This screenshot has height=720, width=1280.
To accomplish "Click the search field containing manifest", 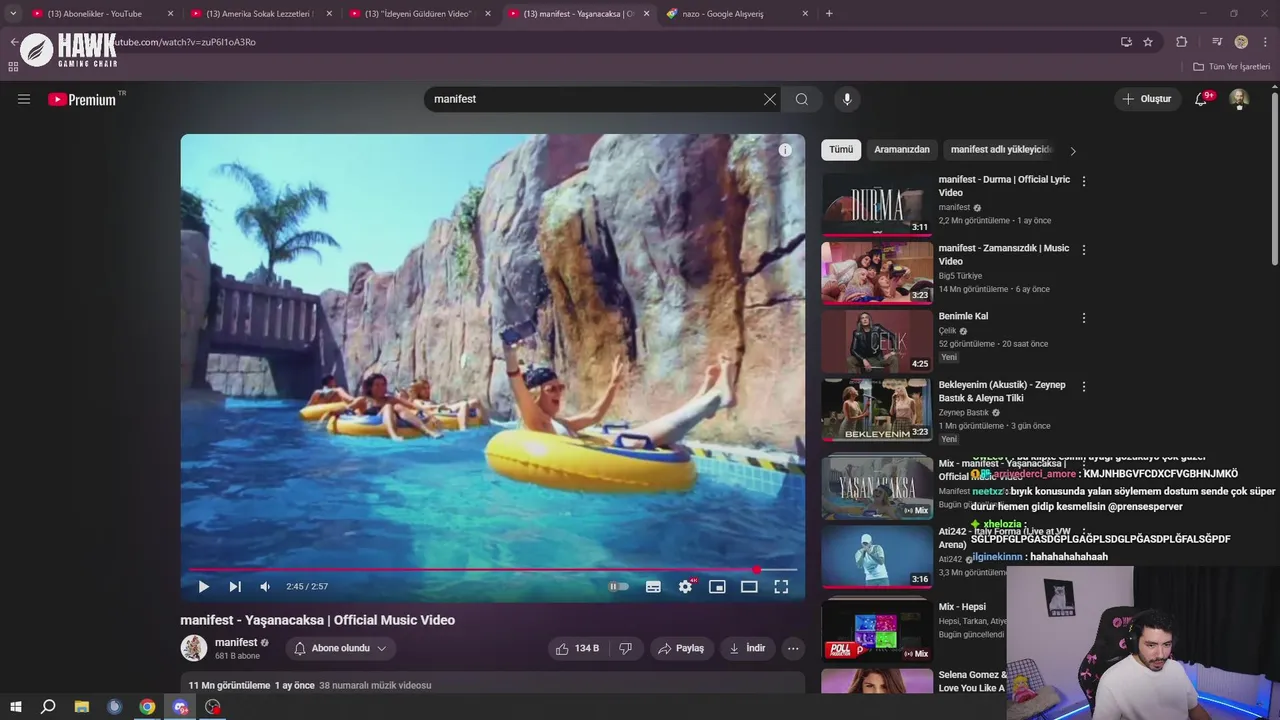I will pyautogui.click(x=594, y=99).
